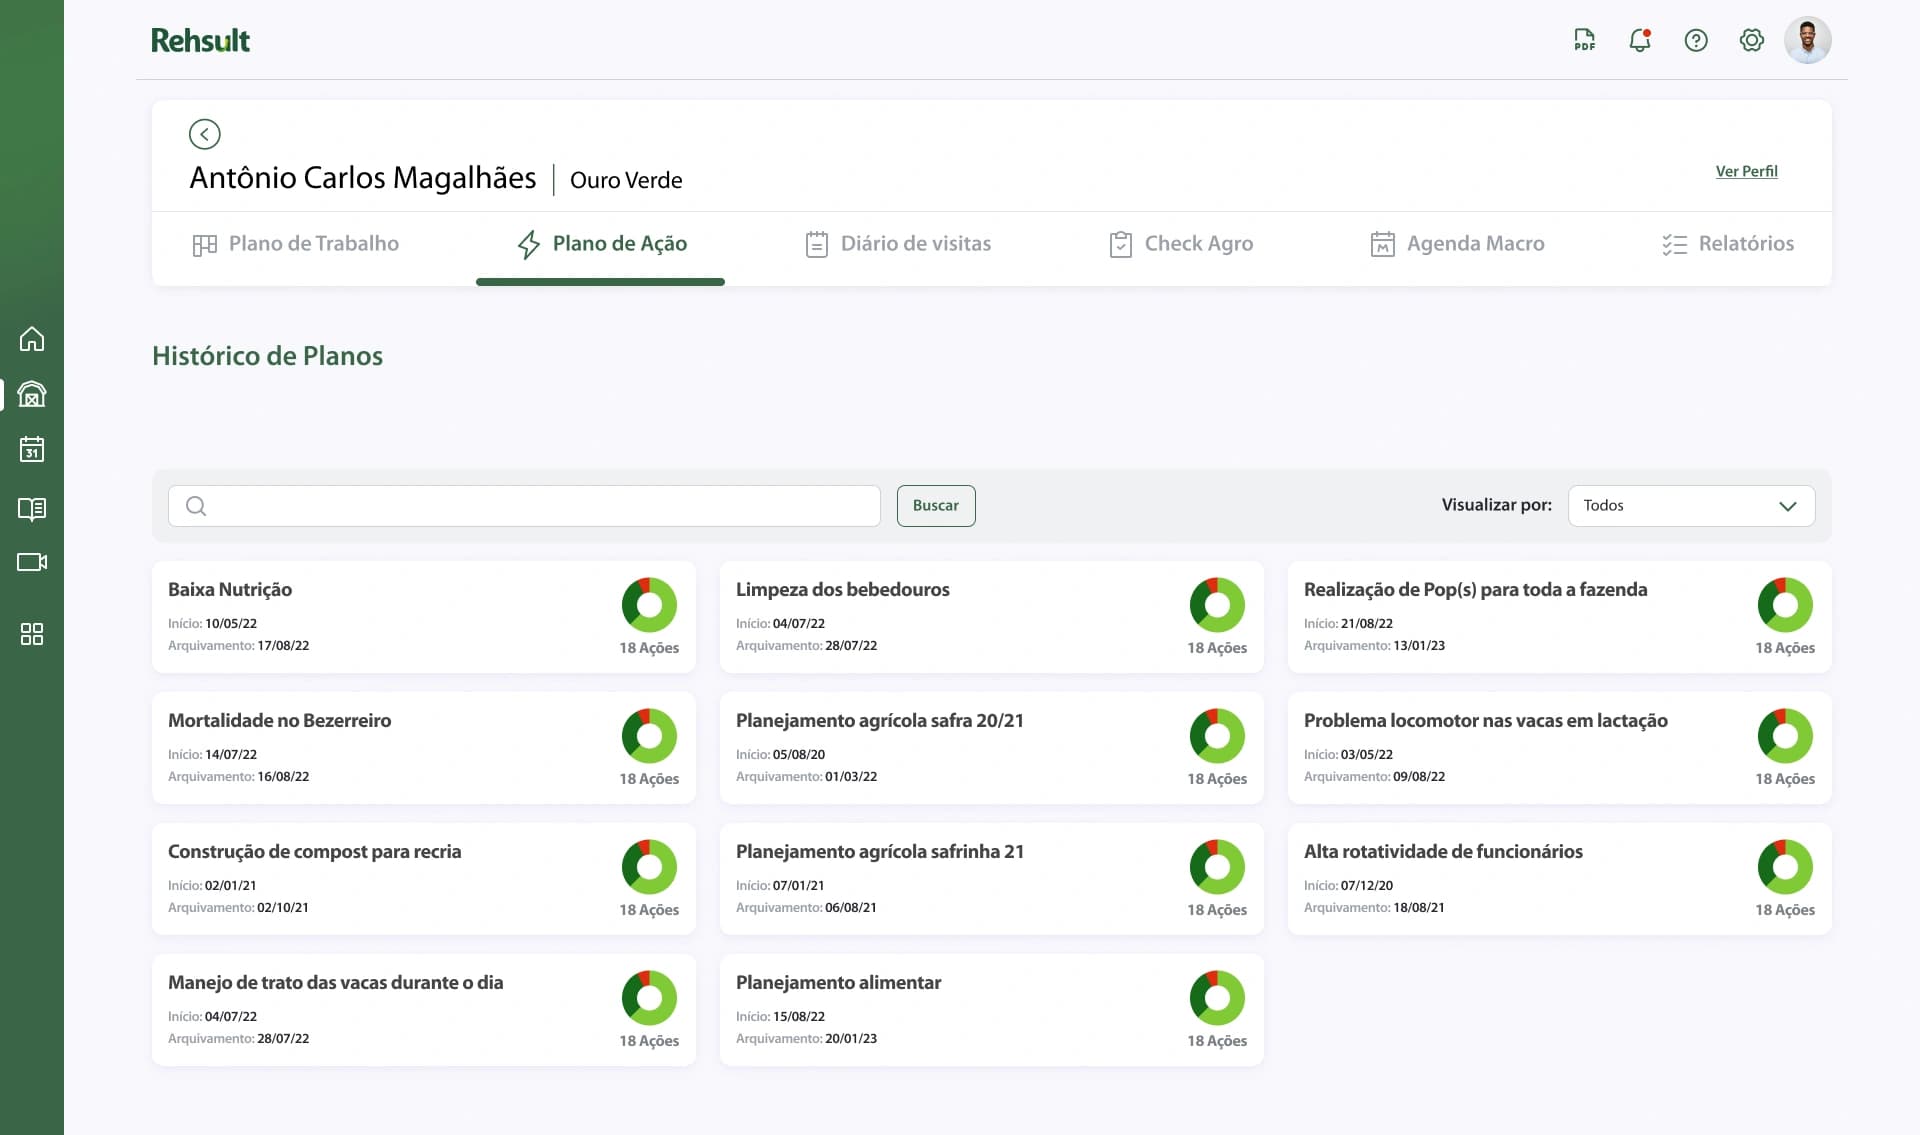Open the grid modules sidebar icon

(32, 634)
